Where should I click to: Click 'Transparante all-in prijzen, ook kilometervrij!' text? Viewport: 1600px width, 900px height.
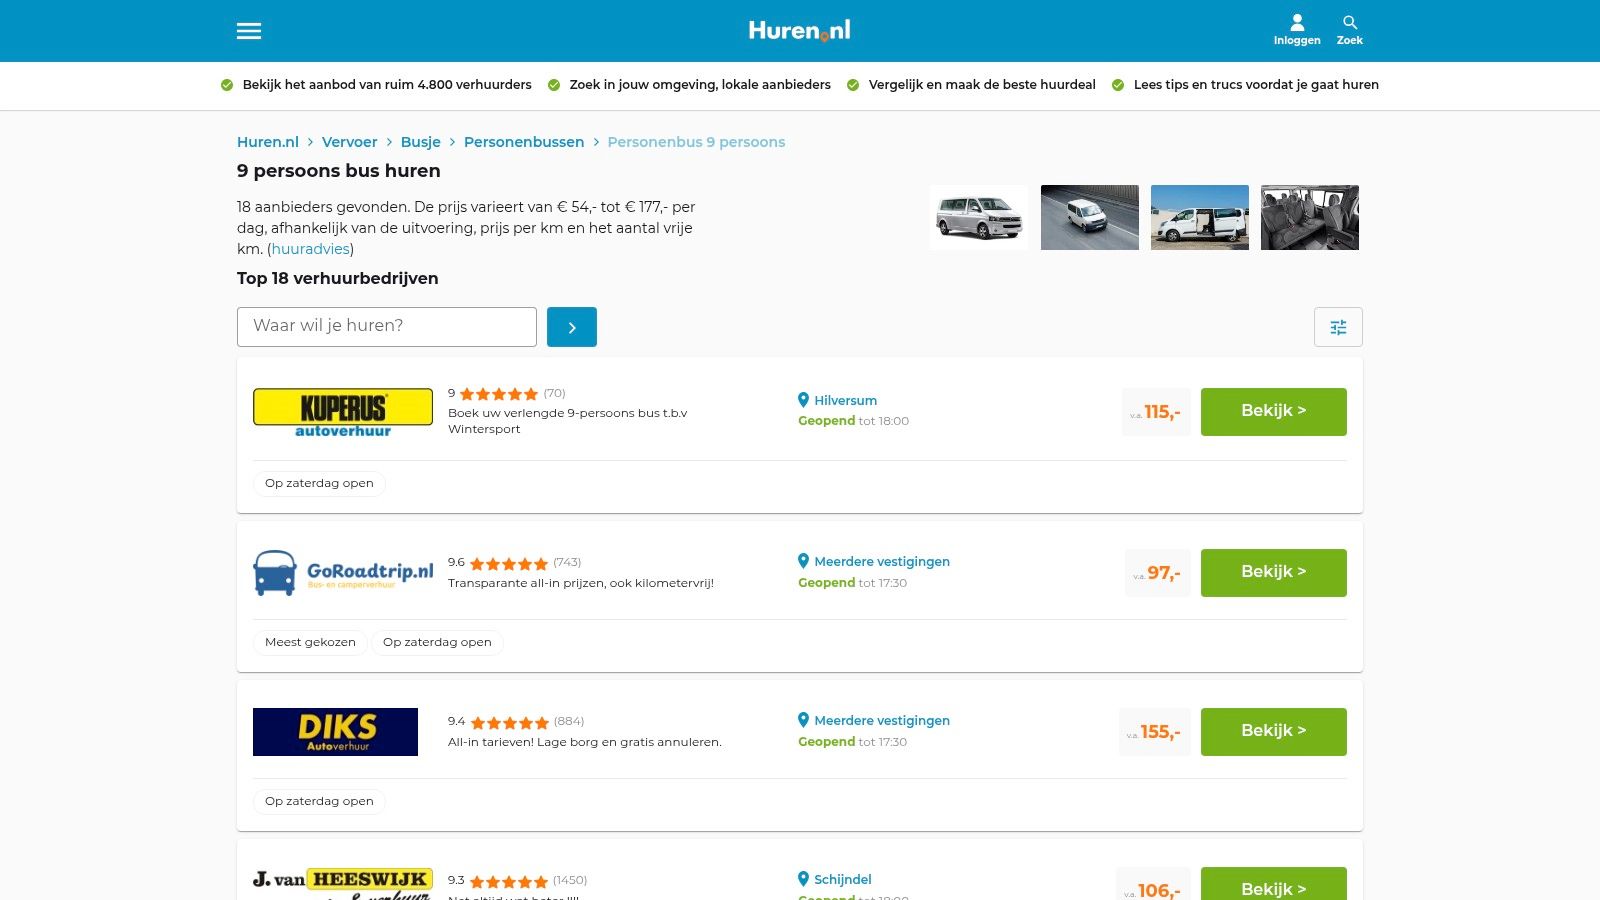[x=581, y=584]
